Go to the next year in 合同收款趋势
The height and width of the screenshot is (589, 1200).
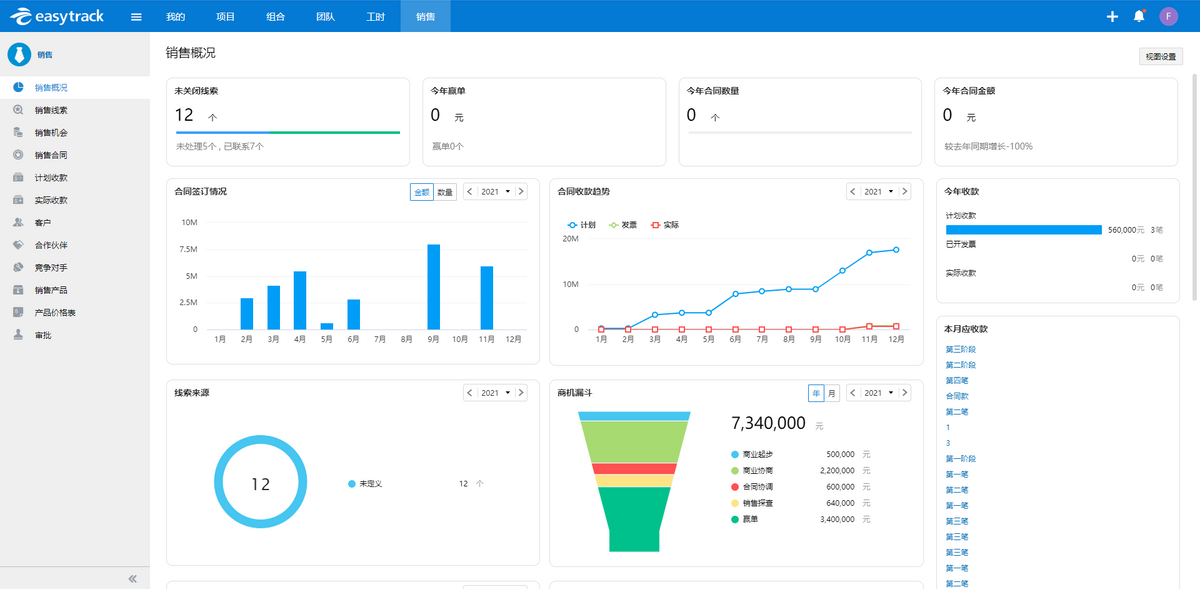coord(905,192)
